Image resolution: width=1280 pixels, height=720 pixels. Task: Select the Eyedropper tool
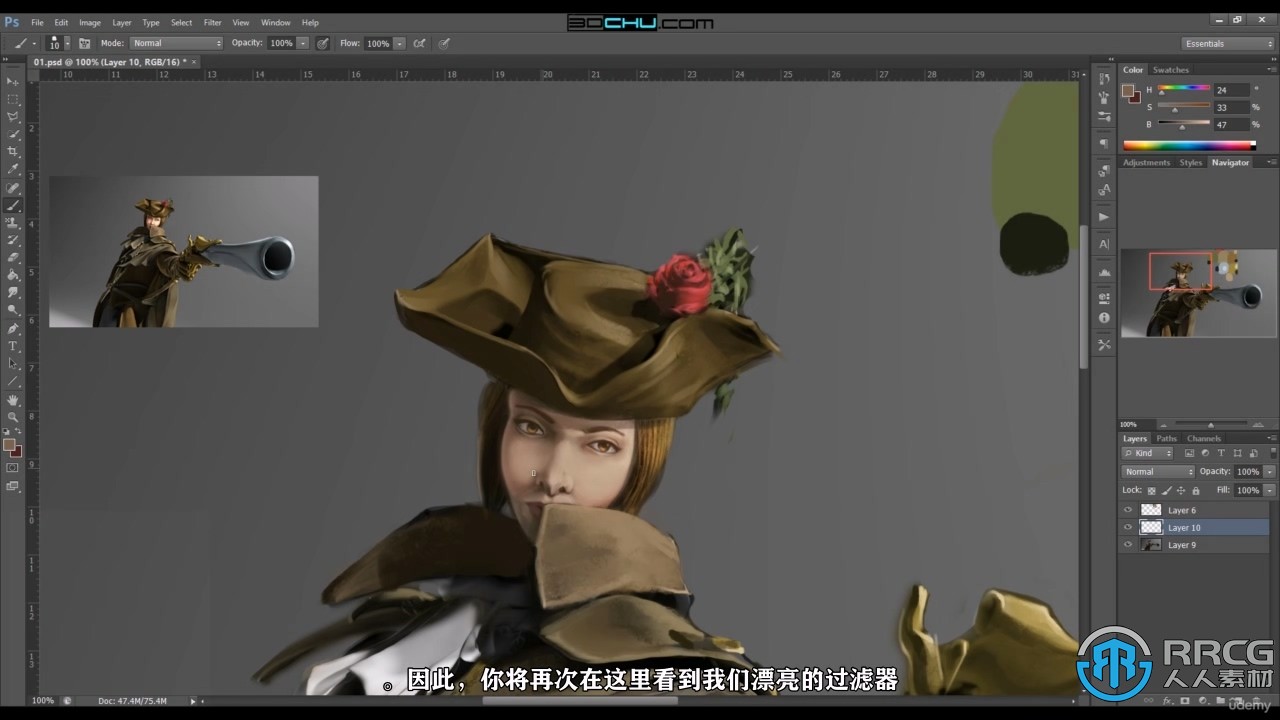[x=13, y=170]
